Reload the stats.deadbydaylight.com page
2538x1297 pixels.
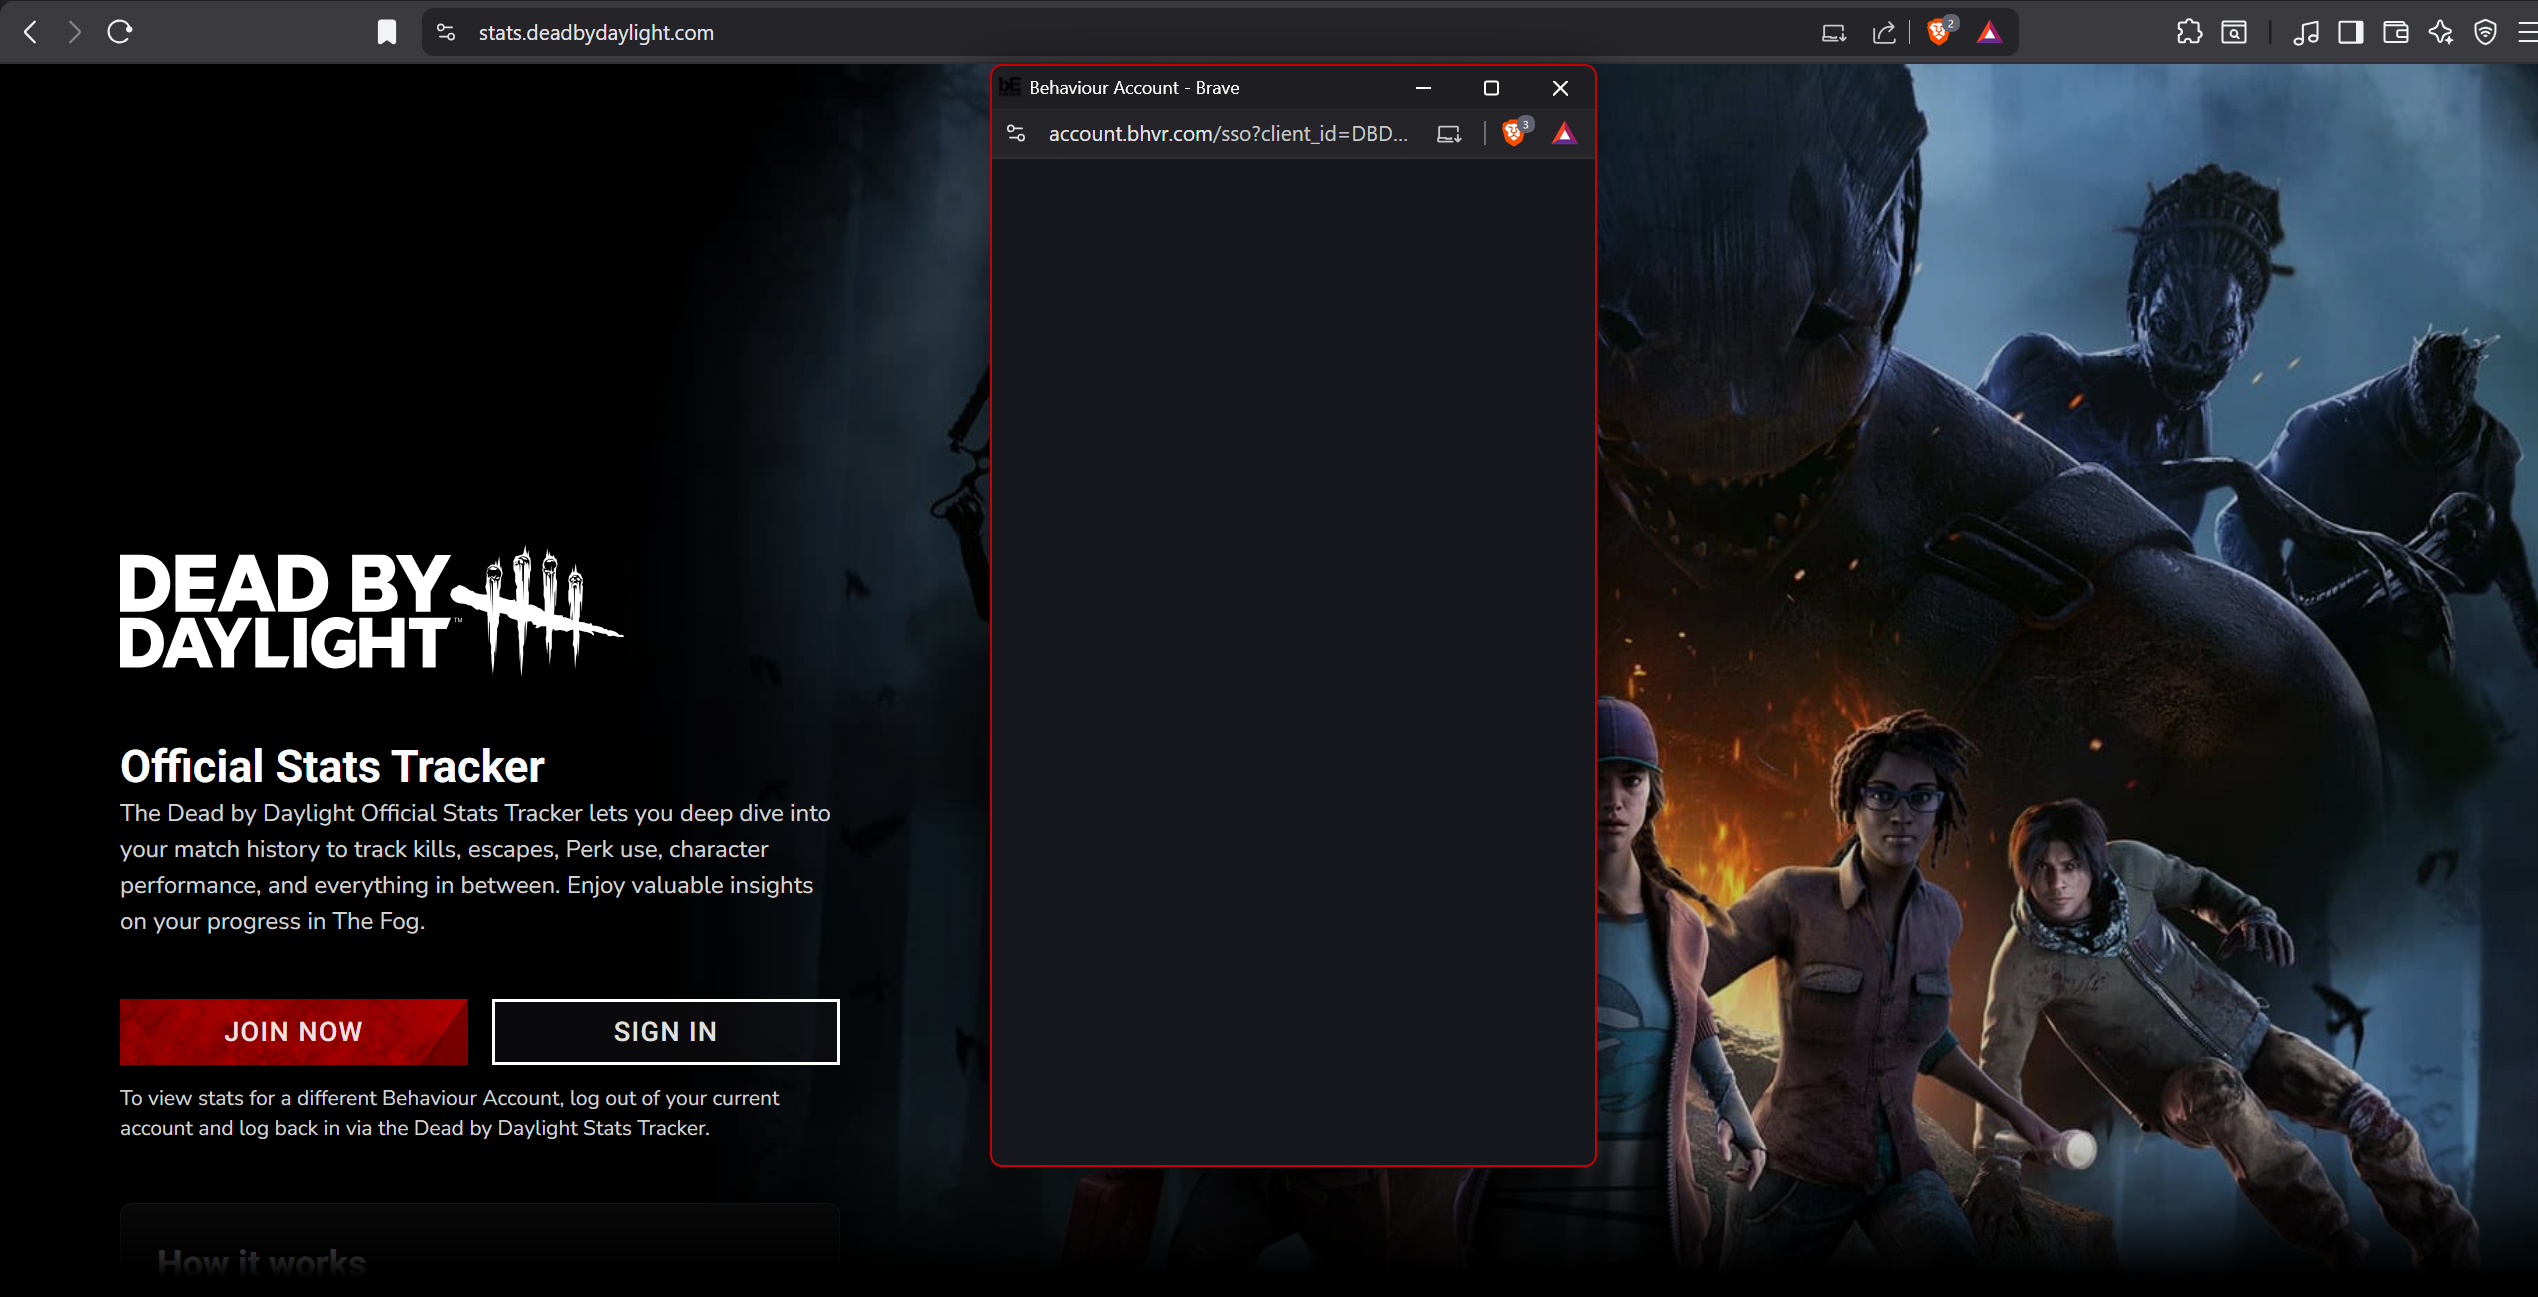[120, 32]
